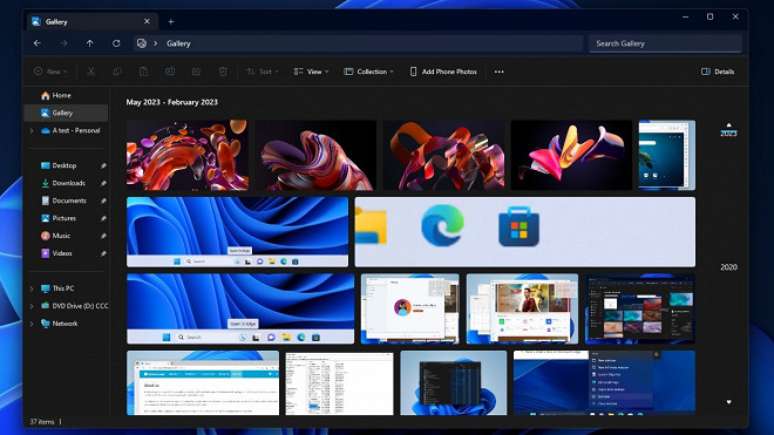This screenshot has width=774, height=435.
Task: Select the context menu screenshot thumbnail
Action: click(604, 383)
